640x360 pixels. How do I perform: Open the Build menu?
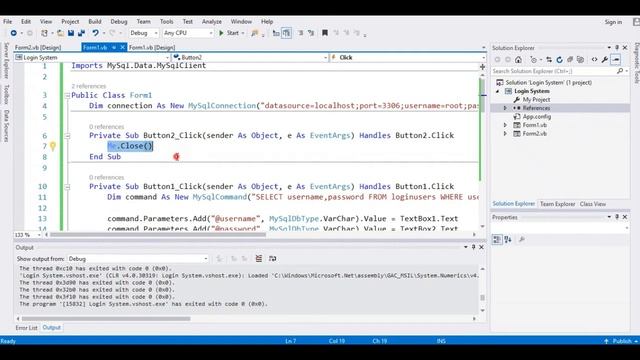tap(95, 22)
